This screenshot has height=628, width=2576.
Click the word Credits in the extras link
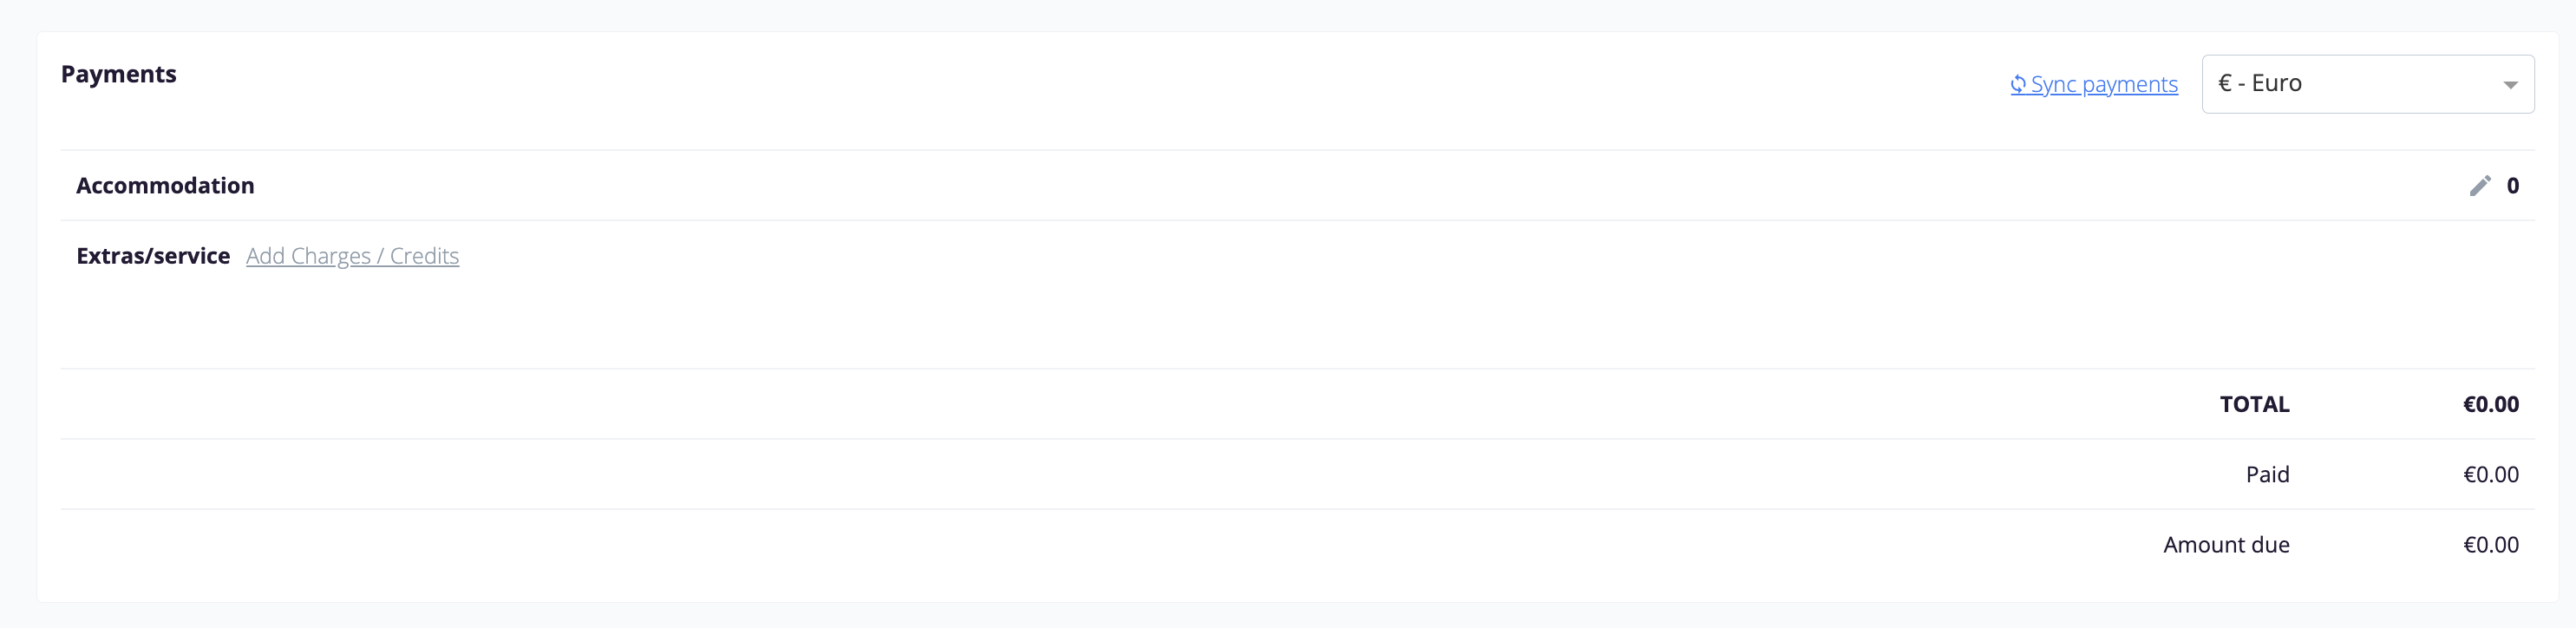click(x=424, y=256)
